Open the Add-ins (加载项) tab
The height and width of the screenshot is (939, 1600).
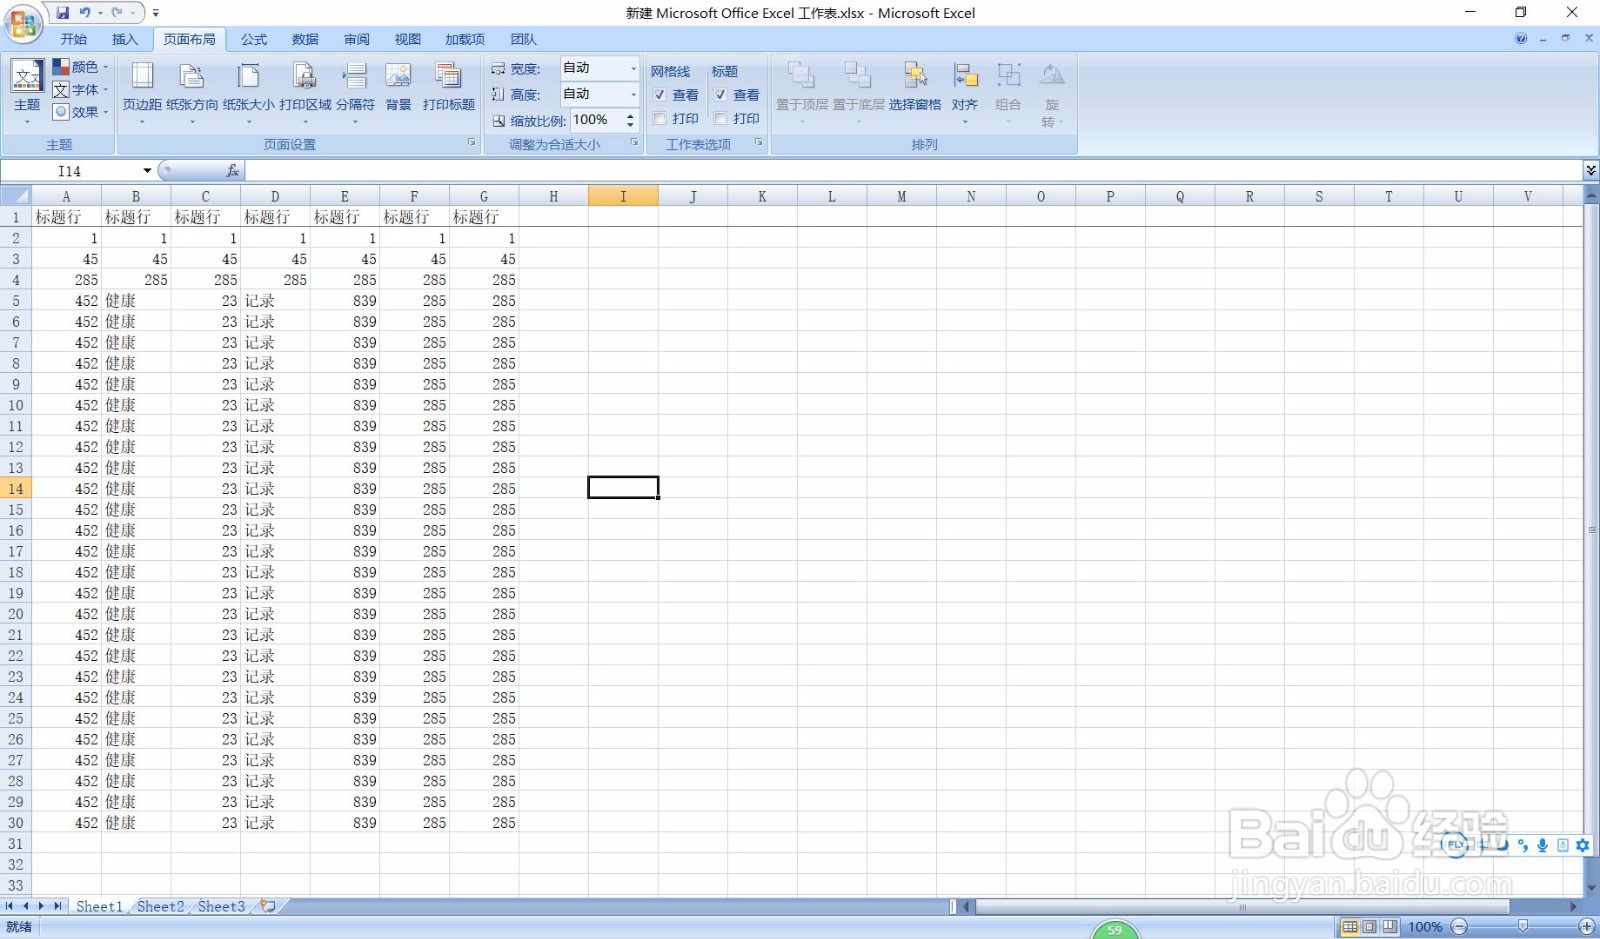(x=465, y=39)
